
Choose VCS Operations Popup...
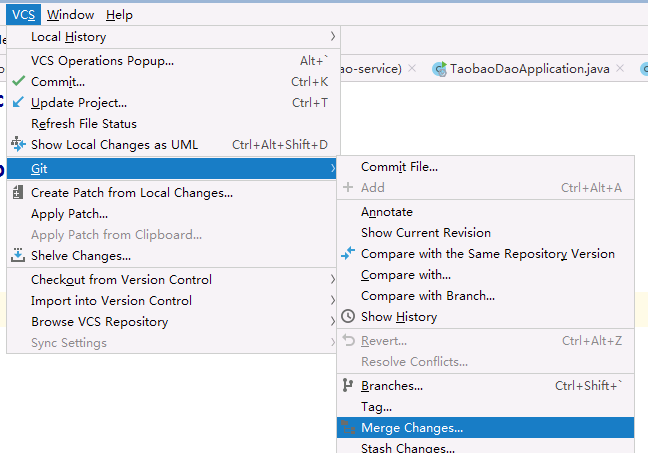tap(173, 60)
